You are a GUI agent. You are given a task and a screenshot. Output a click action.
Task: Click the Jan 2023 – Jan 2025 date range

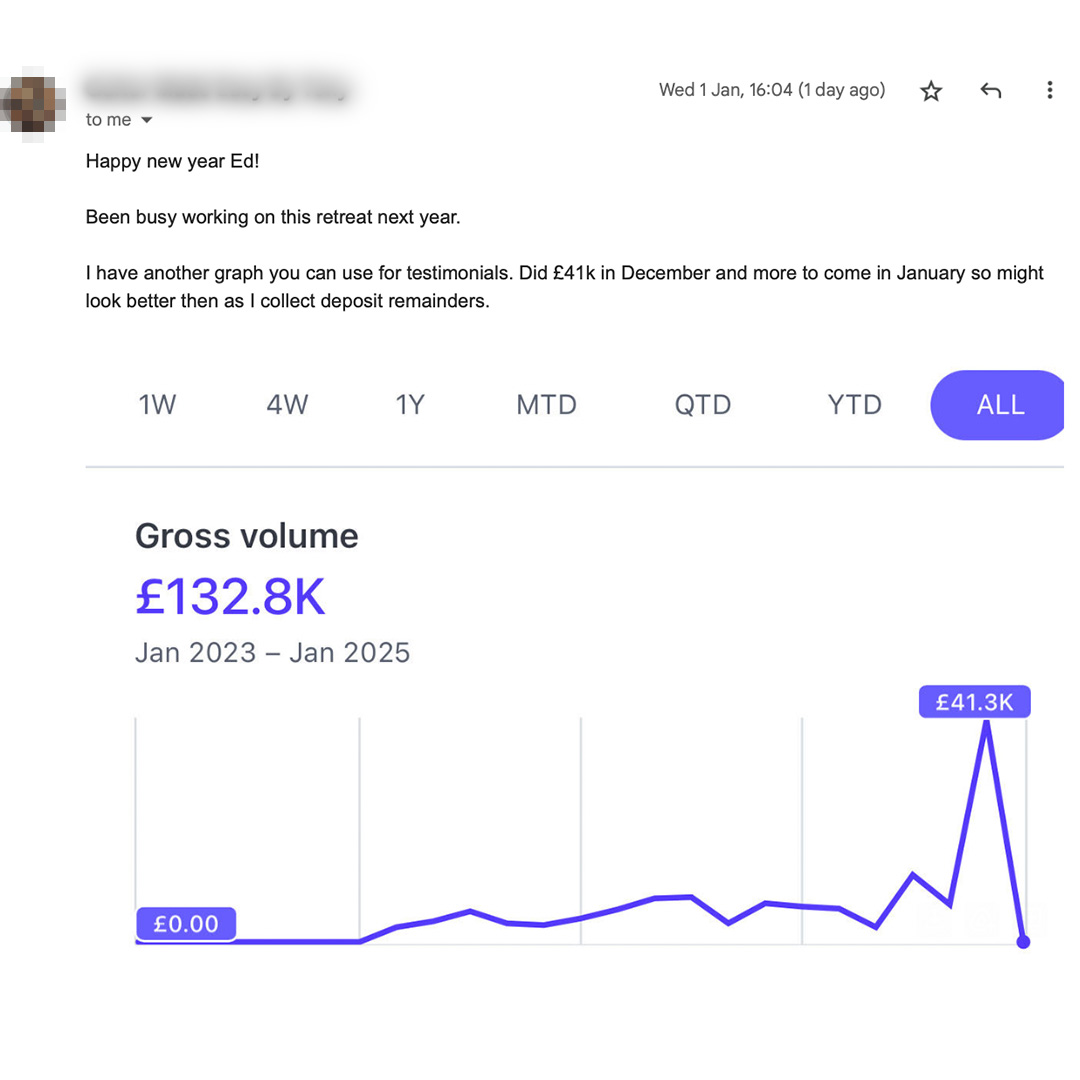[x=273, y=652]
